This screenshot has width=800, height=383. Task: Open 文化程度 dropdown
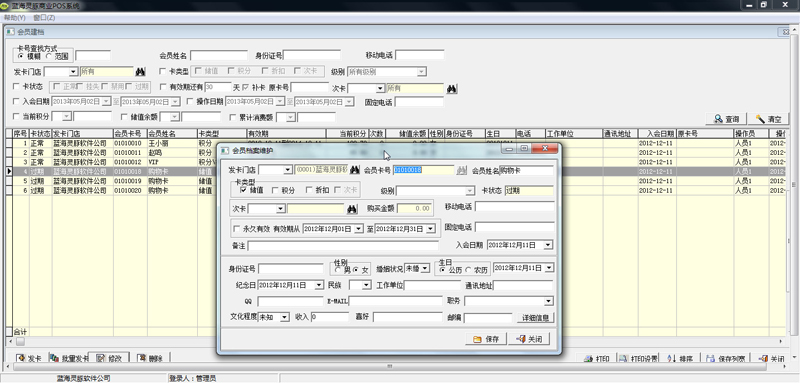pos(285,317)
